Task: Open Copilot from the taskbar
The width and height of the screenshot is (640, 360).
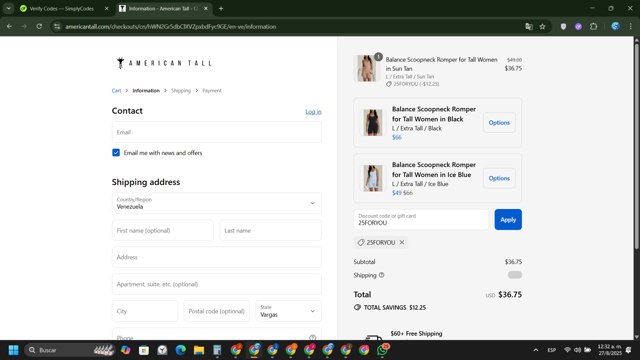Action: coord(126,350)
